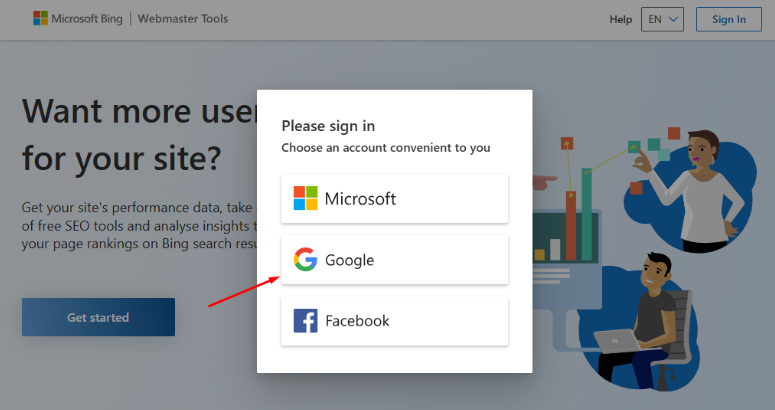Open the EN language dropdown
The width and height of the screenshot is (775, 410).
coord(661,19)
